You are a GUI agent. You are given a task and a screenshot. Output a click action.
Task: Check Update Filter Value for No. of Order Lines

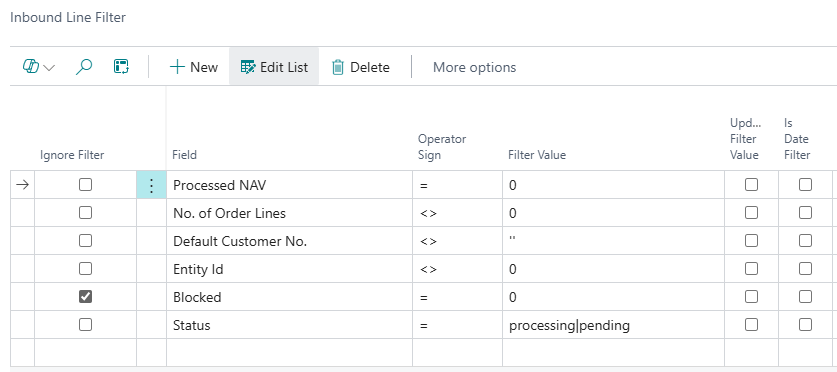pyautogui.click(x=752, y=213)
